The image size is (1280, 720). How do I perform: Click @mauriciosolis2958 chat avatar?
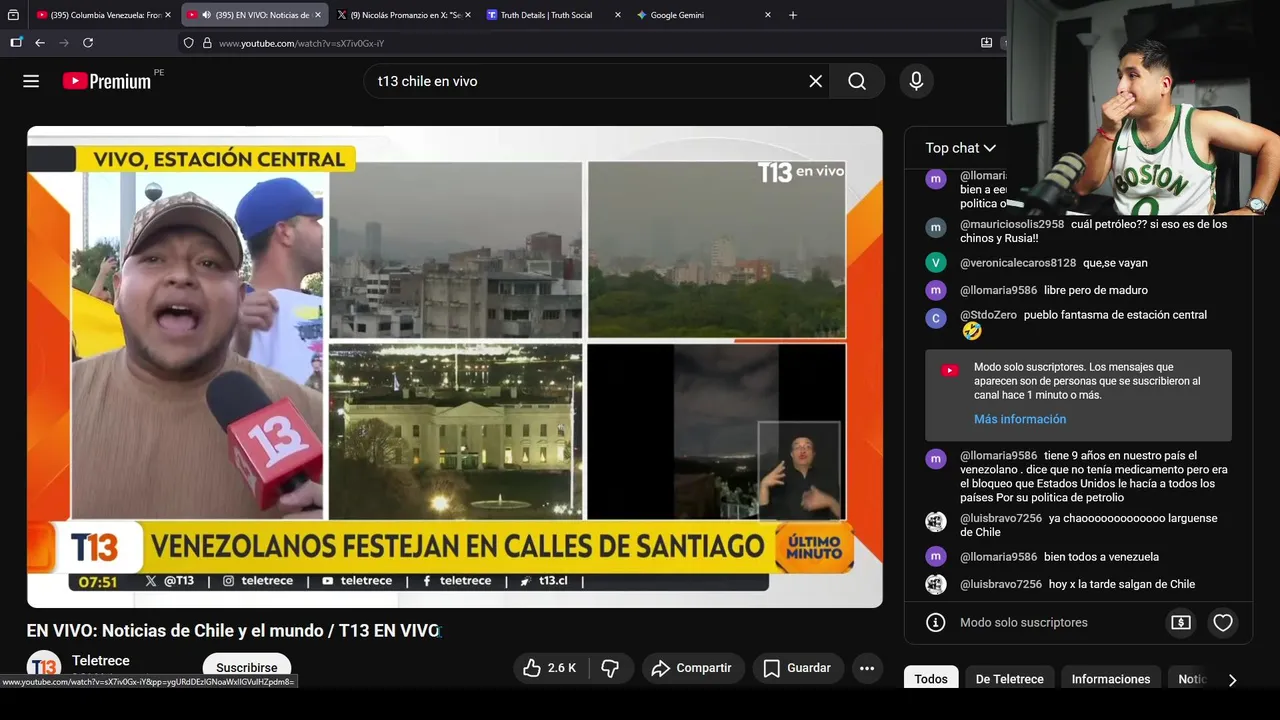936,227
